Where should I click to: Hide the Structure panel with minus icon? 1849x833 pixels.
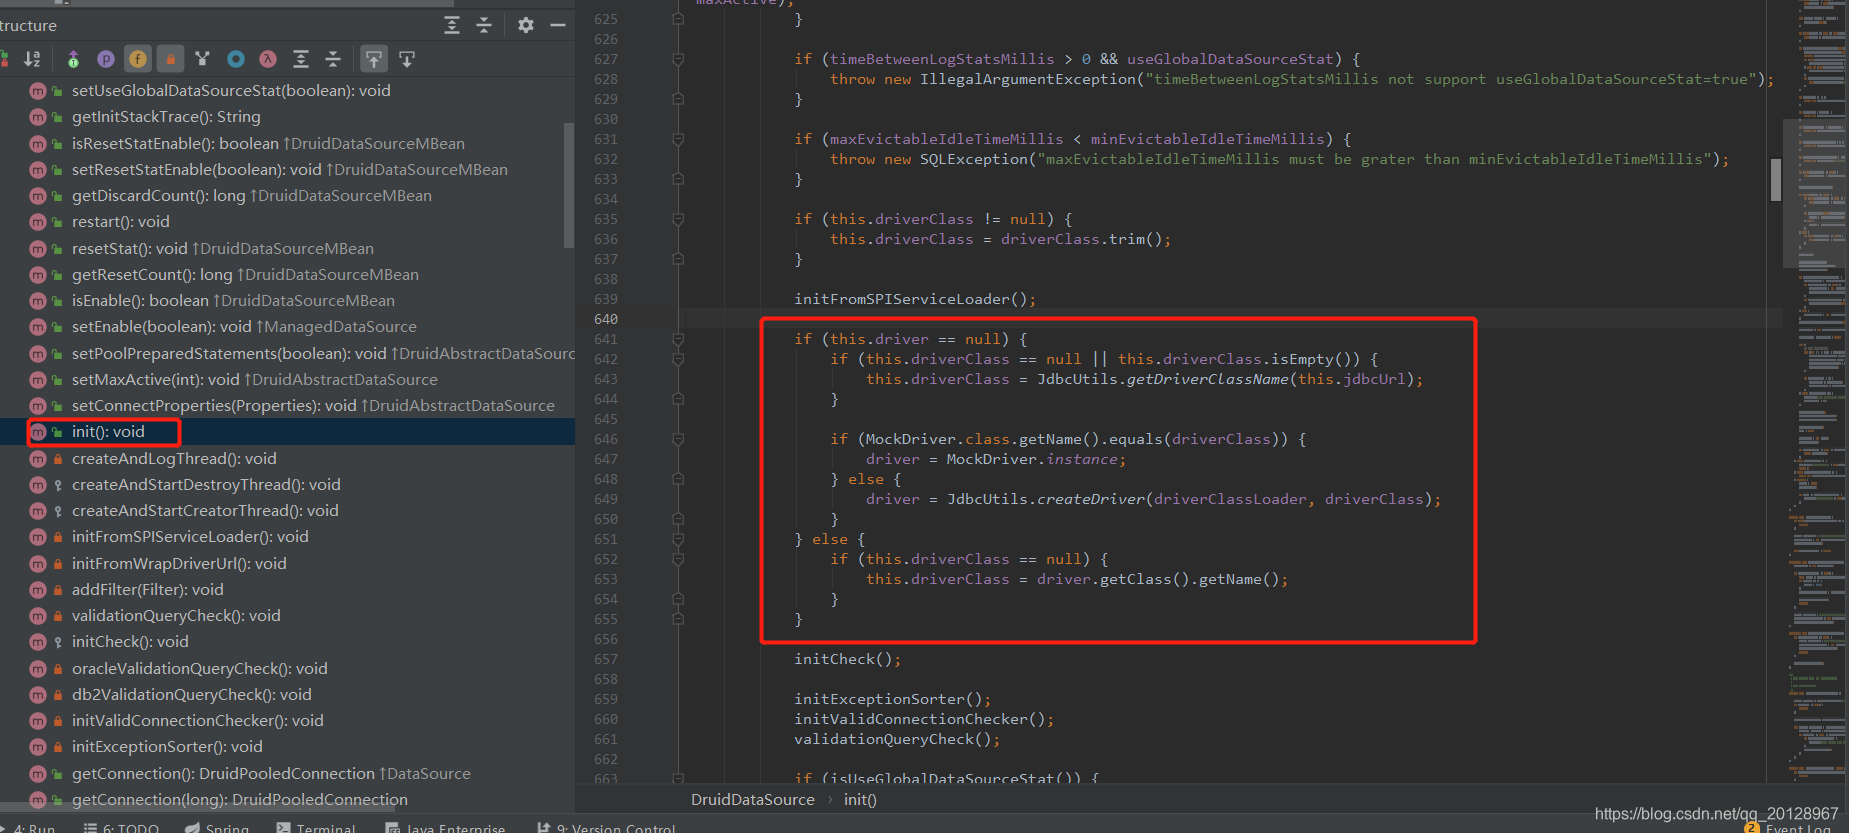(x=558, y=25)
